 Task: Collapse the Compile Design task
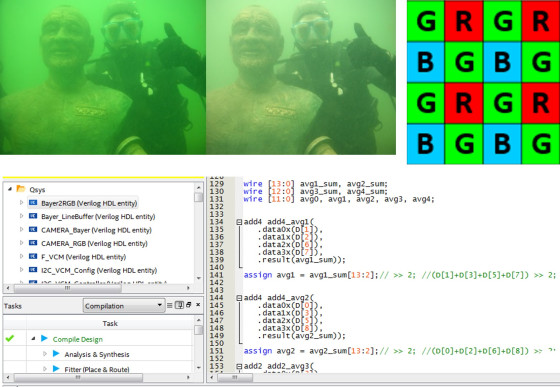click(x=33, y=338)
